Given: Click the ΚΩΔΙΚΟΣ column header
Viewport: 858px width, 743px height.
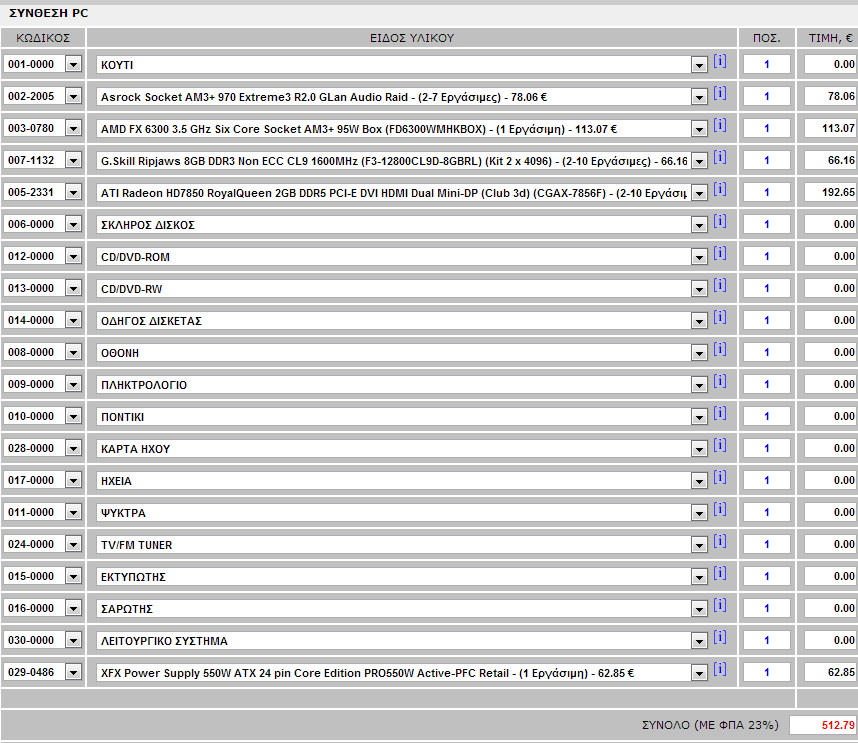Looking at the screenshot, I should pos(43,38).
